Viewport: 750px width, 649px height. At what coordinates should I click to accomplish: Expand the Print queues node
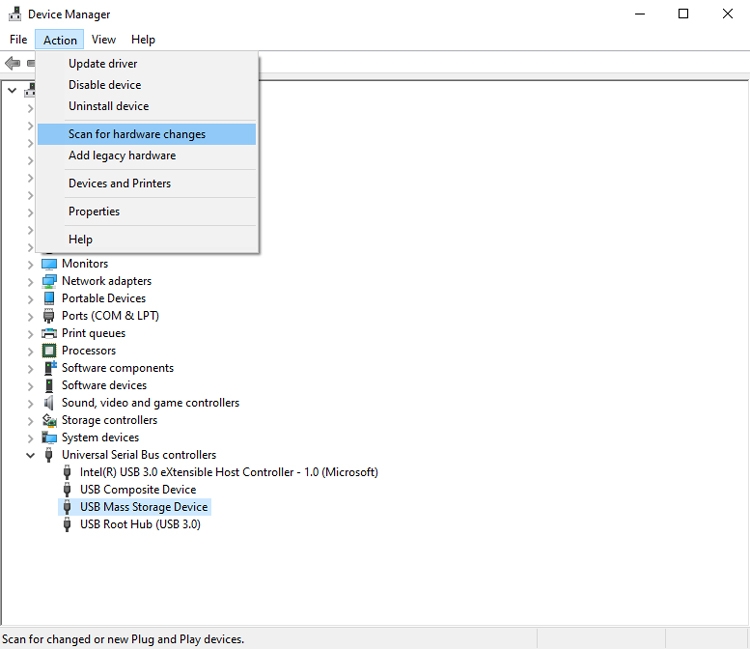[30, 334]
